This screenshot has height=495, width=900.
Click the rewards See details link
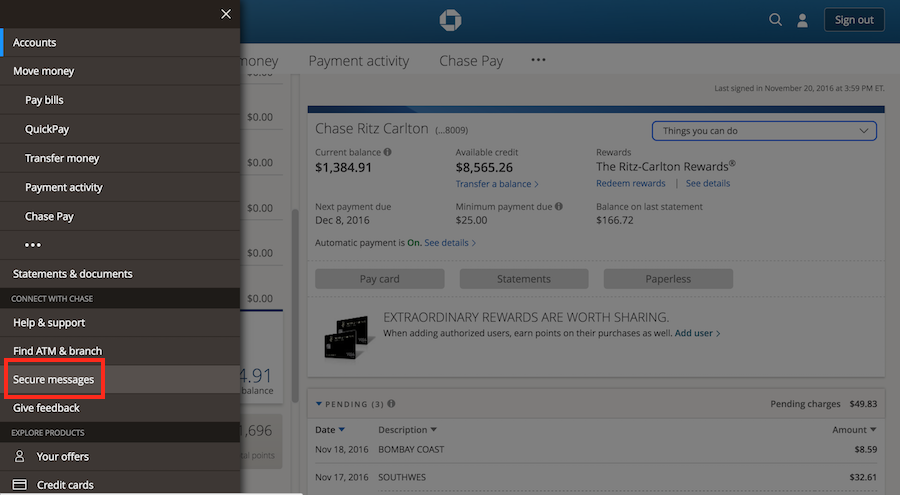tap(708, 183)
